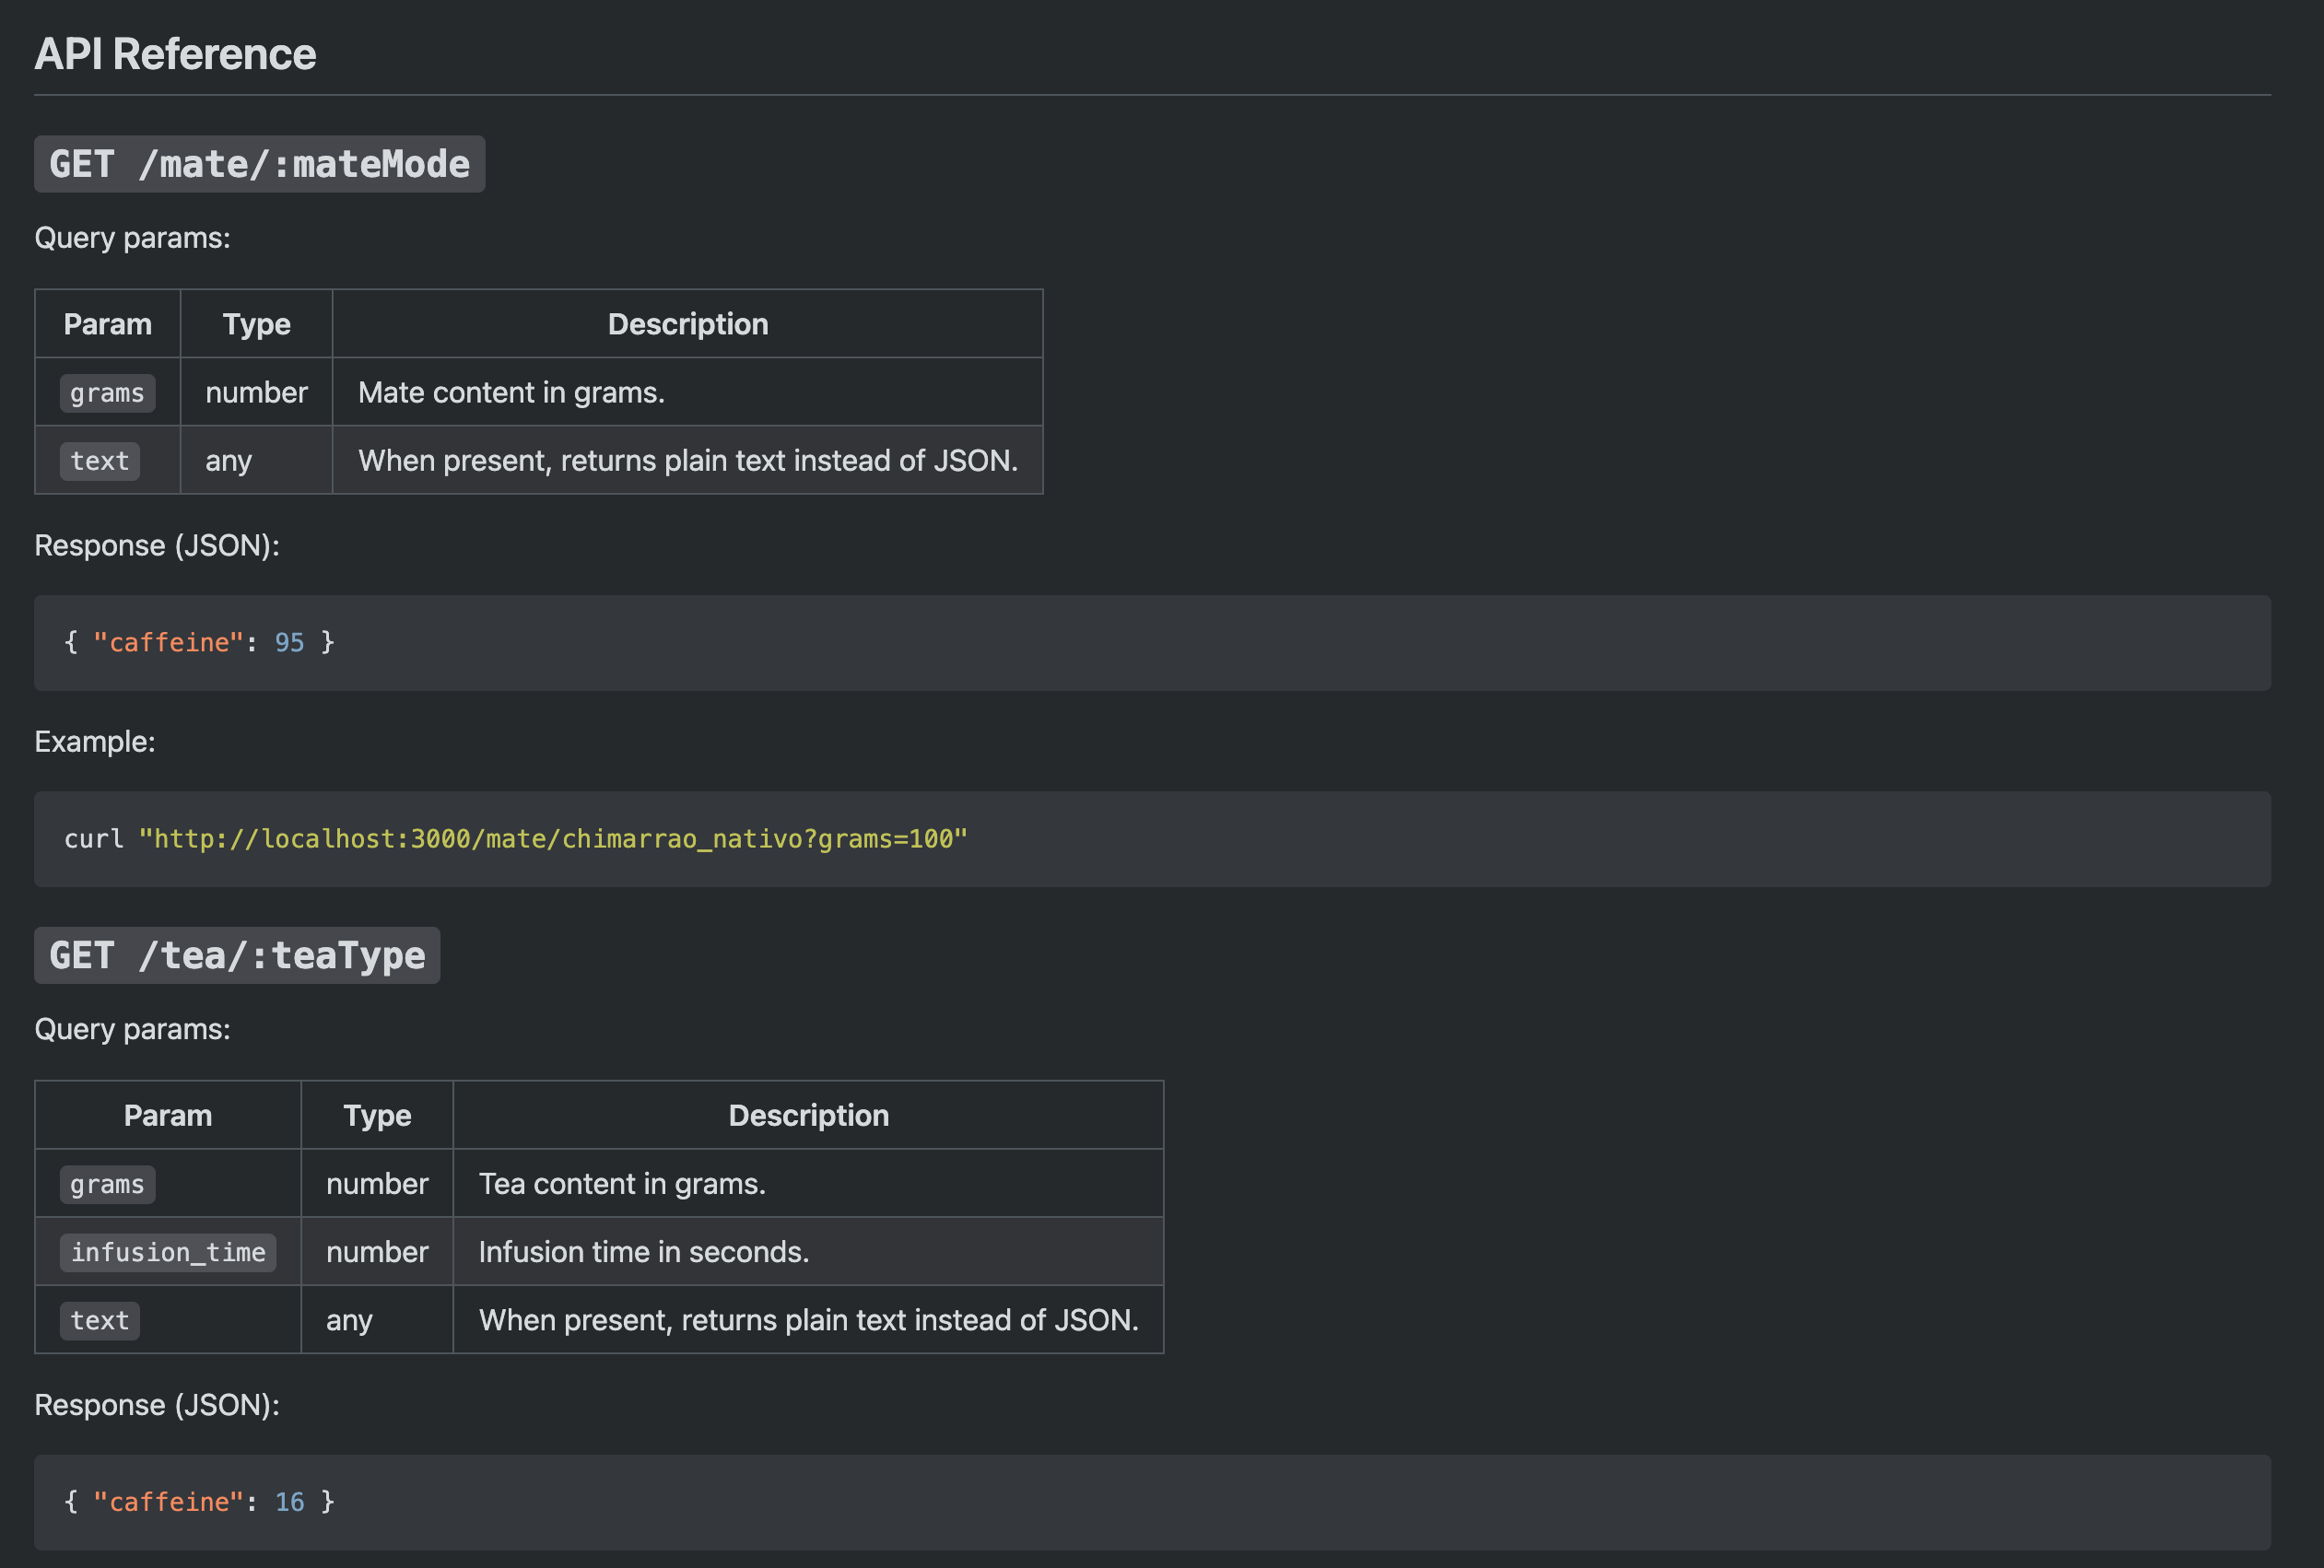Viewport: 2324px width, 1568px height.
Task: Click plain text description in mate table
Action: click(x=688, y=461)
